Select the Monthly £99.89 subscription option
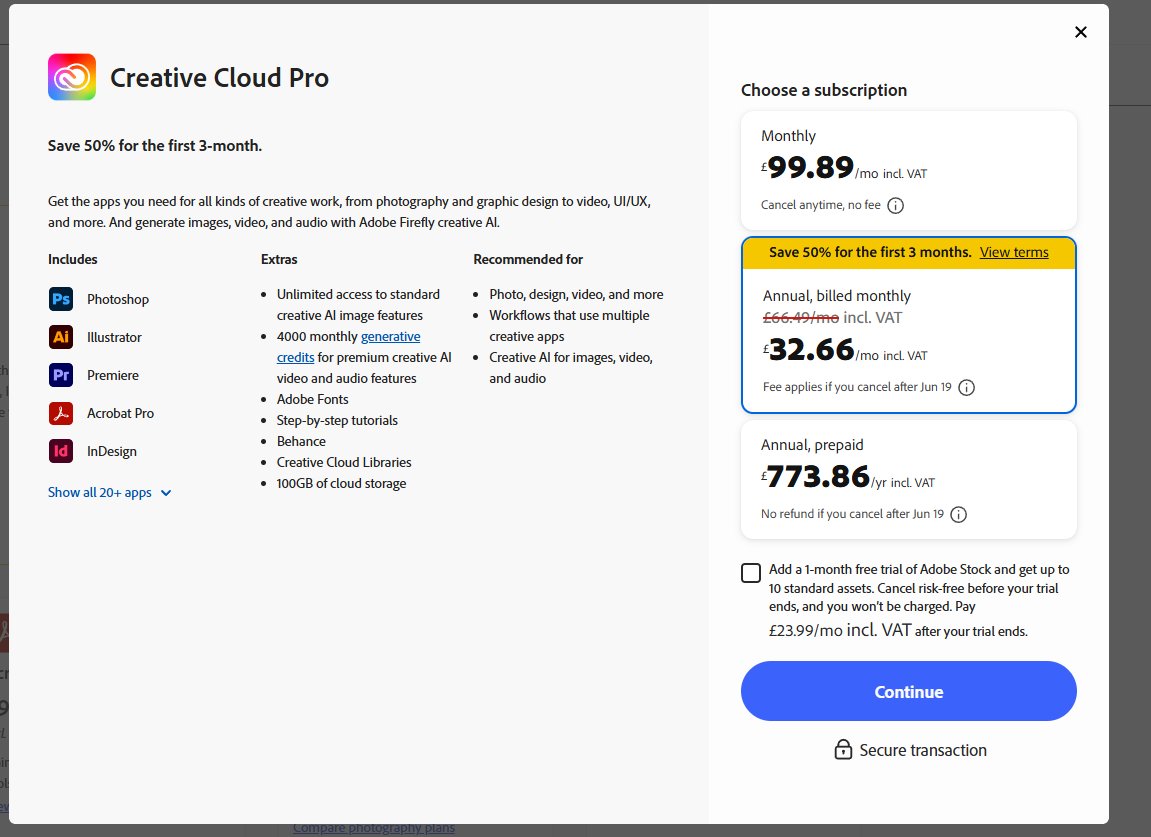This screenshot has height=837, width=1151. click(909, 170)
